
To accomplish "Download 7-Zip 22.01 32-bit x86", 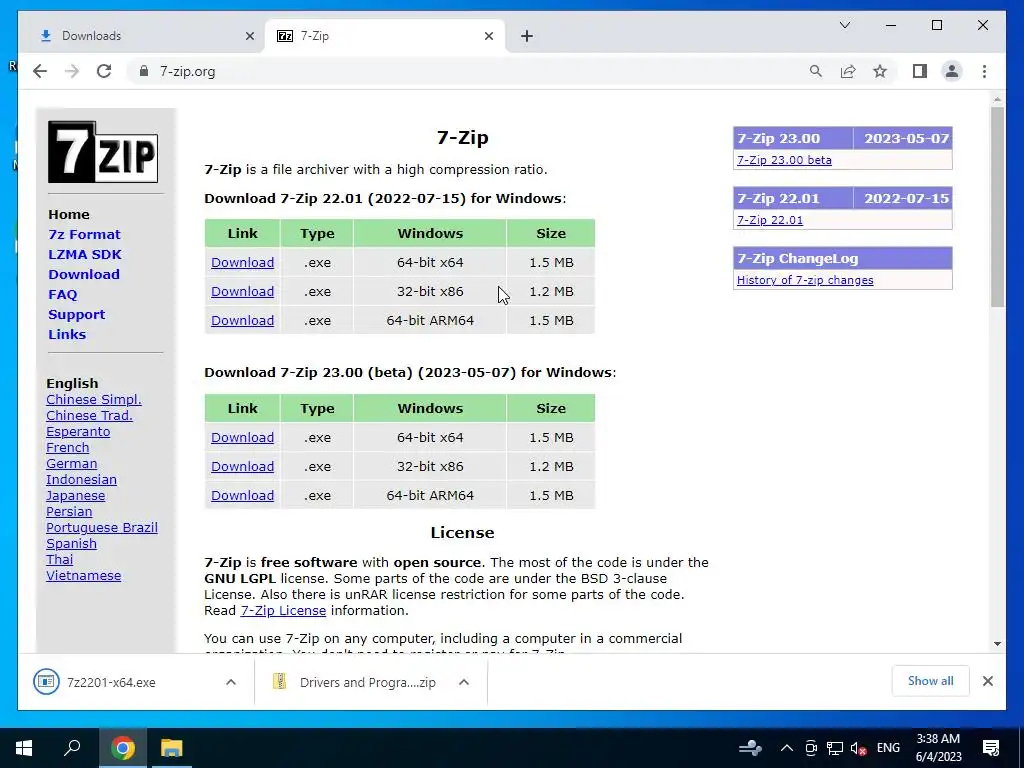I will coord(242,291).
